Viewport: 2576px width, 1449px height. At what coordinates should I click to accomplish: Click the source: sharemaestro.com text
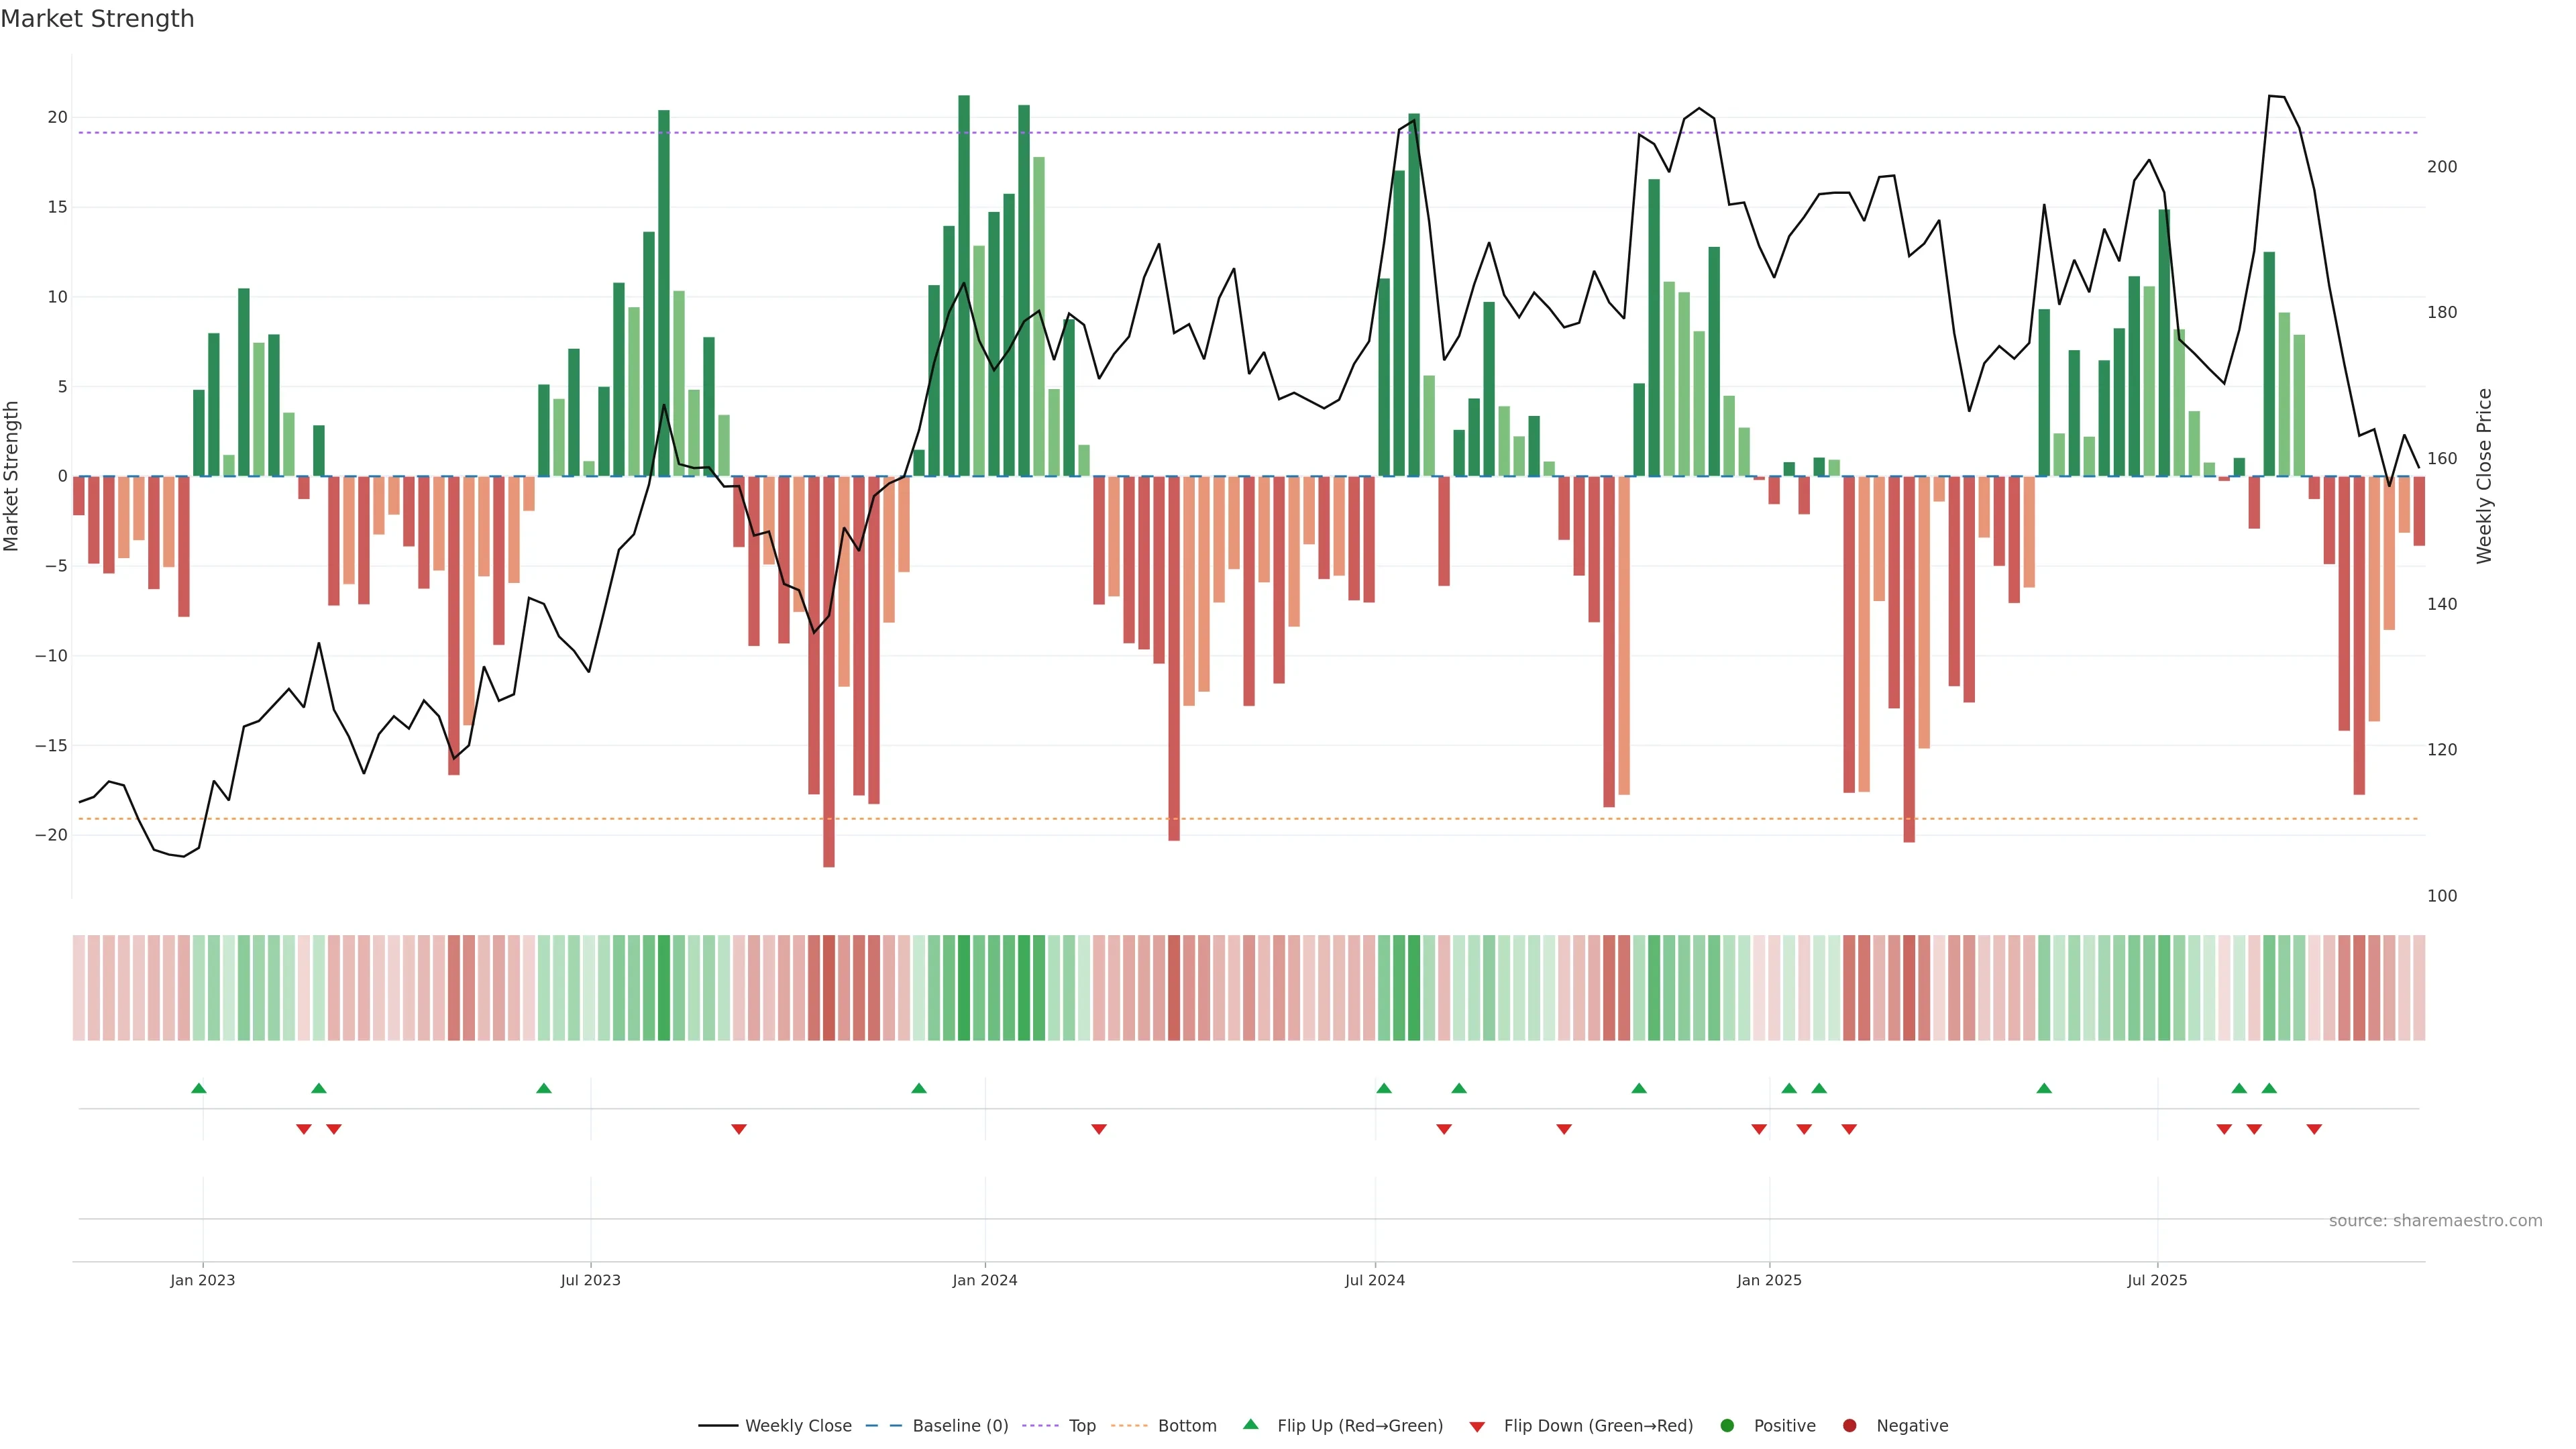pos(2435,1220)
